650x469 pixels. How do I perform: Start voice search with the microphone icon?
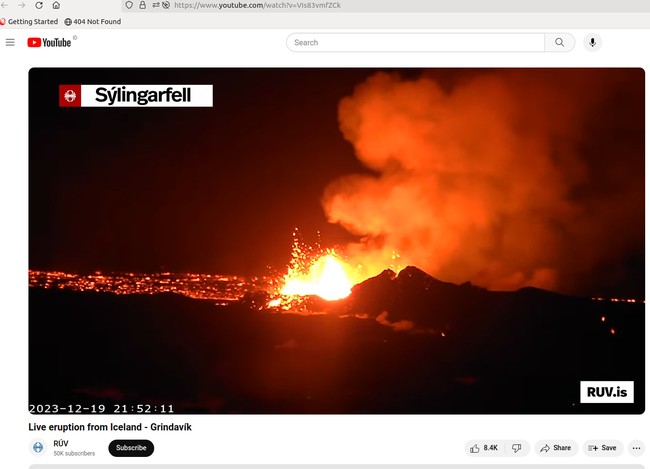[x=593, y=42]
